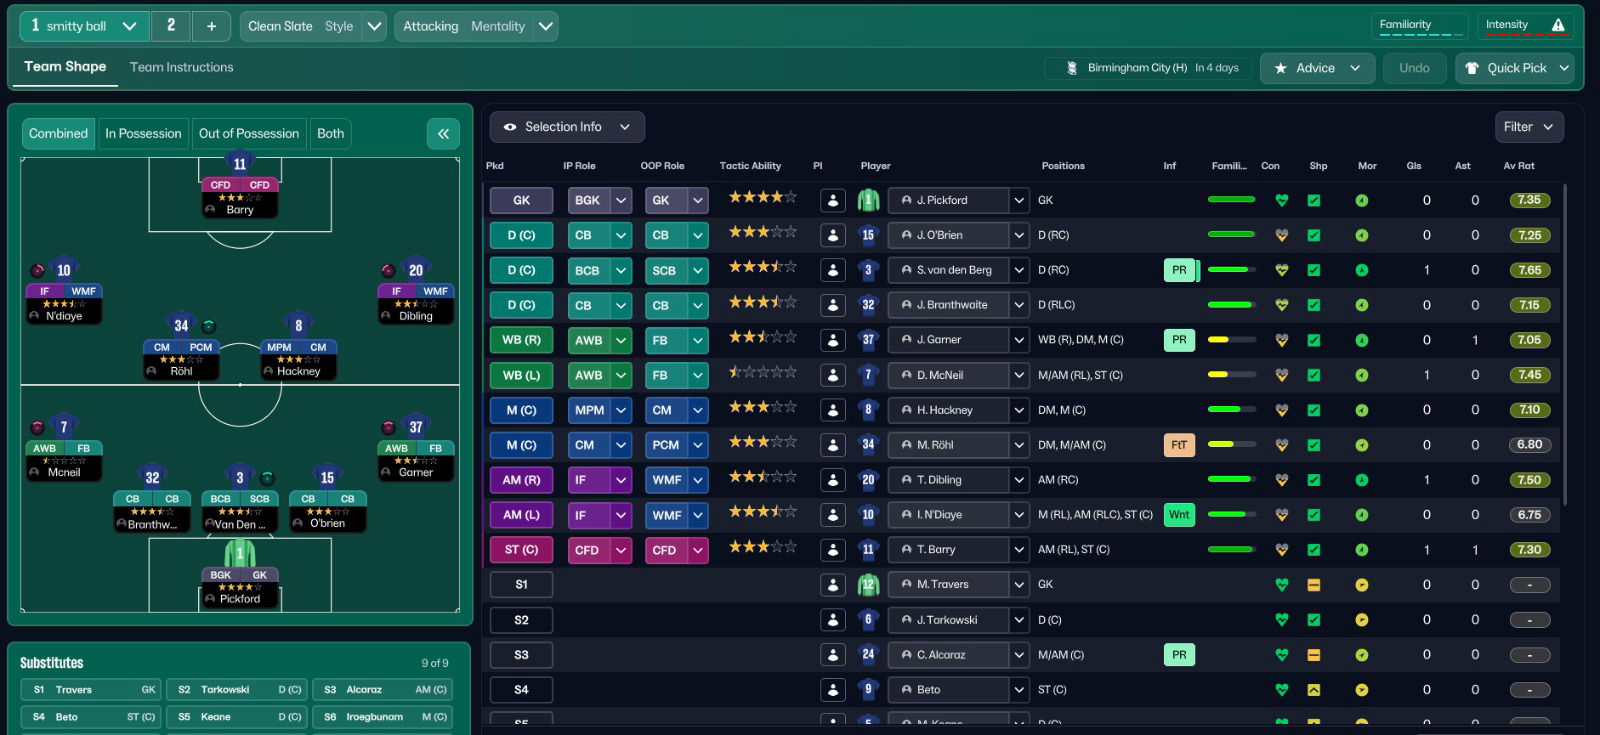Click J. Pickford's goalkeeper shirt icon
Viewport: 1600px width, 735px height.
(868, 200)
